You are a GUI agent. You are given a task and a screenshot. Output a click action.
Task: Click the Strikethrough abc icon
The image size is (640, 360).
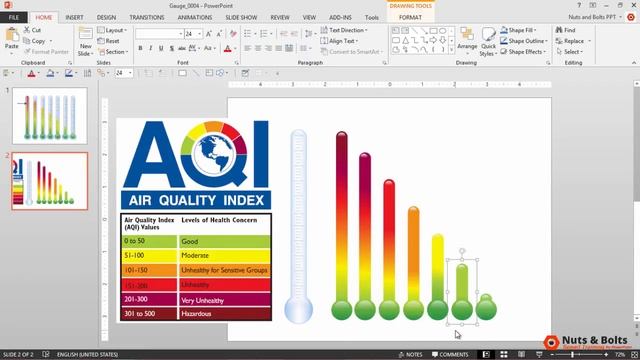click(182, 49)
